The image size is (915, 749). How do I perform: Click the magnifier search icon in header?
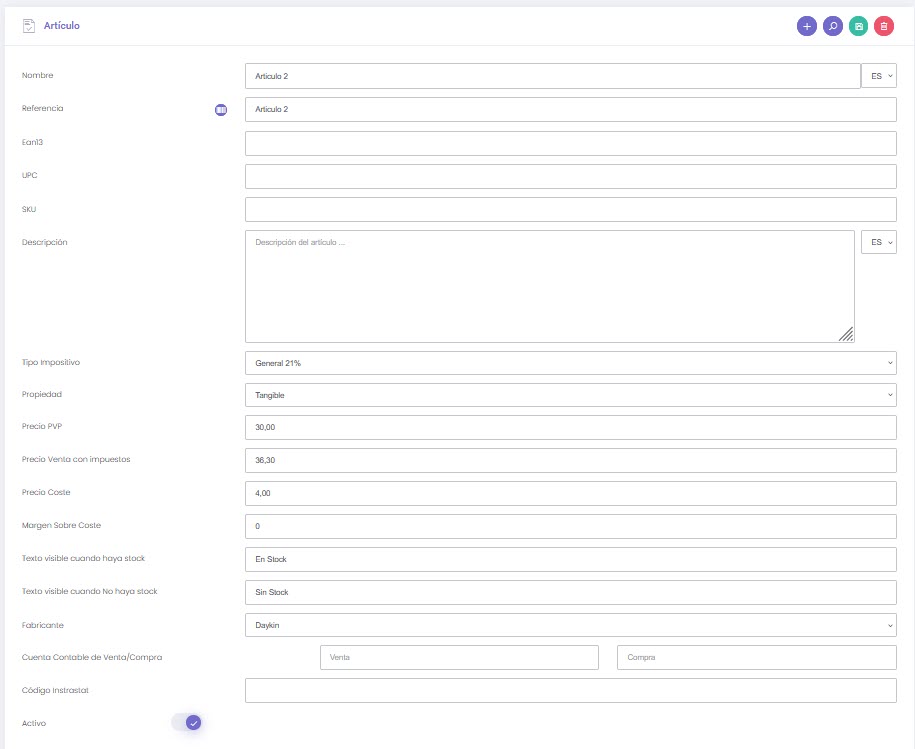[832, 27]
